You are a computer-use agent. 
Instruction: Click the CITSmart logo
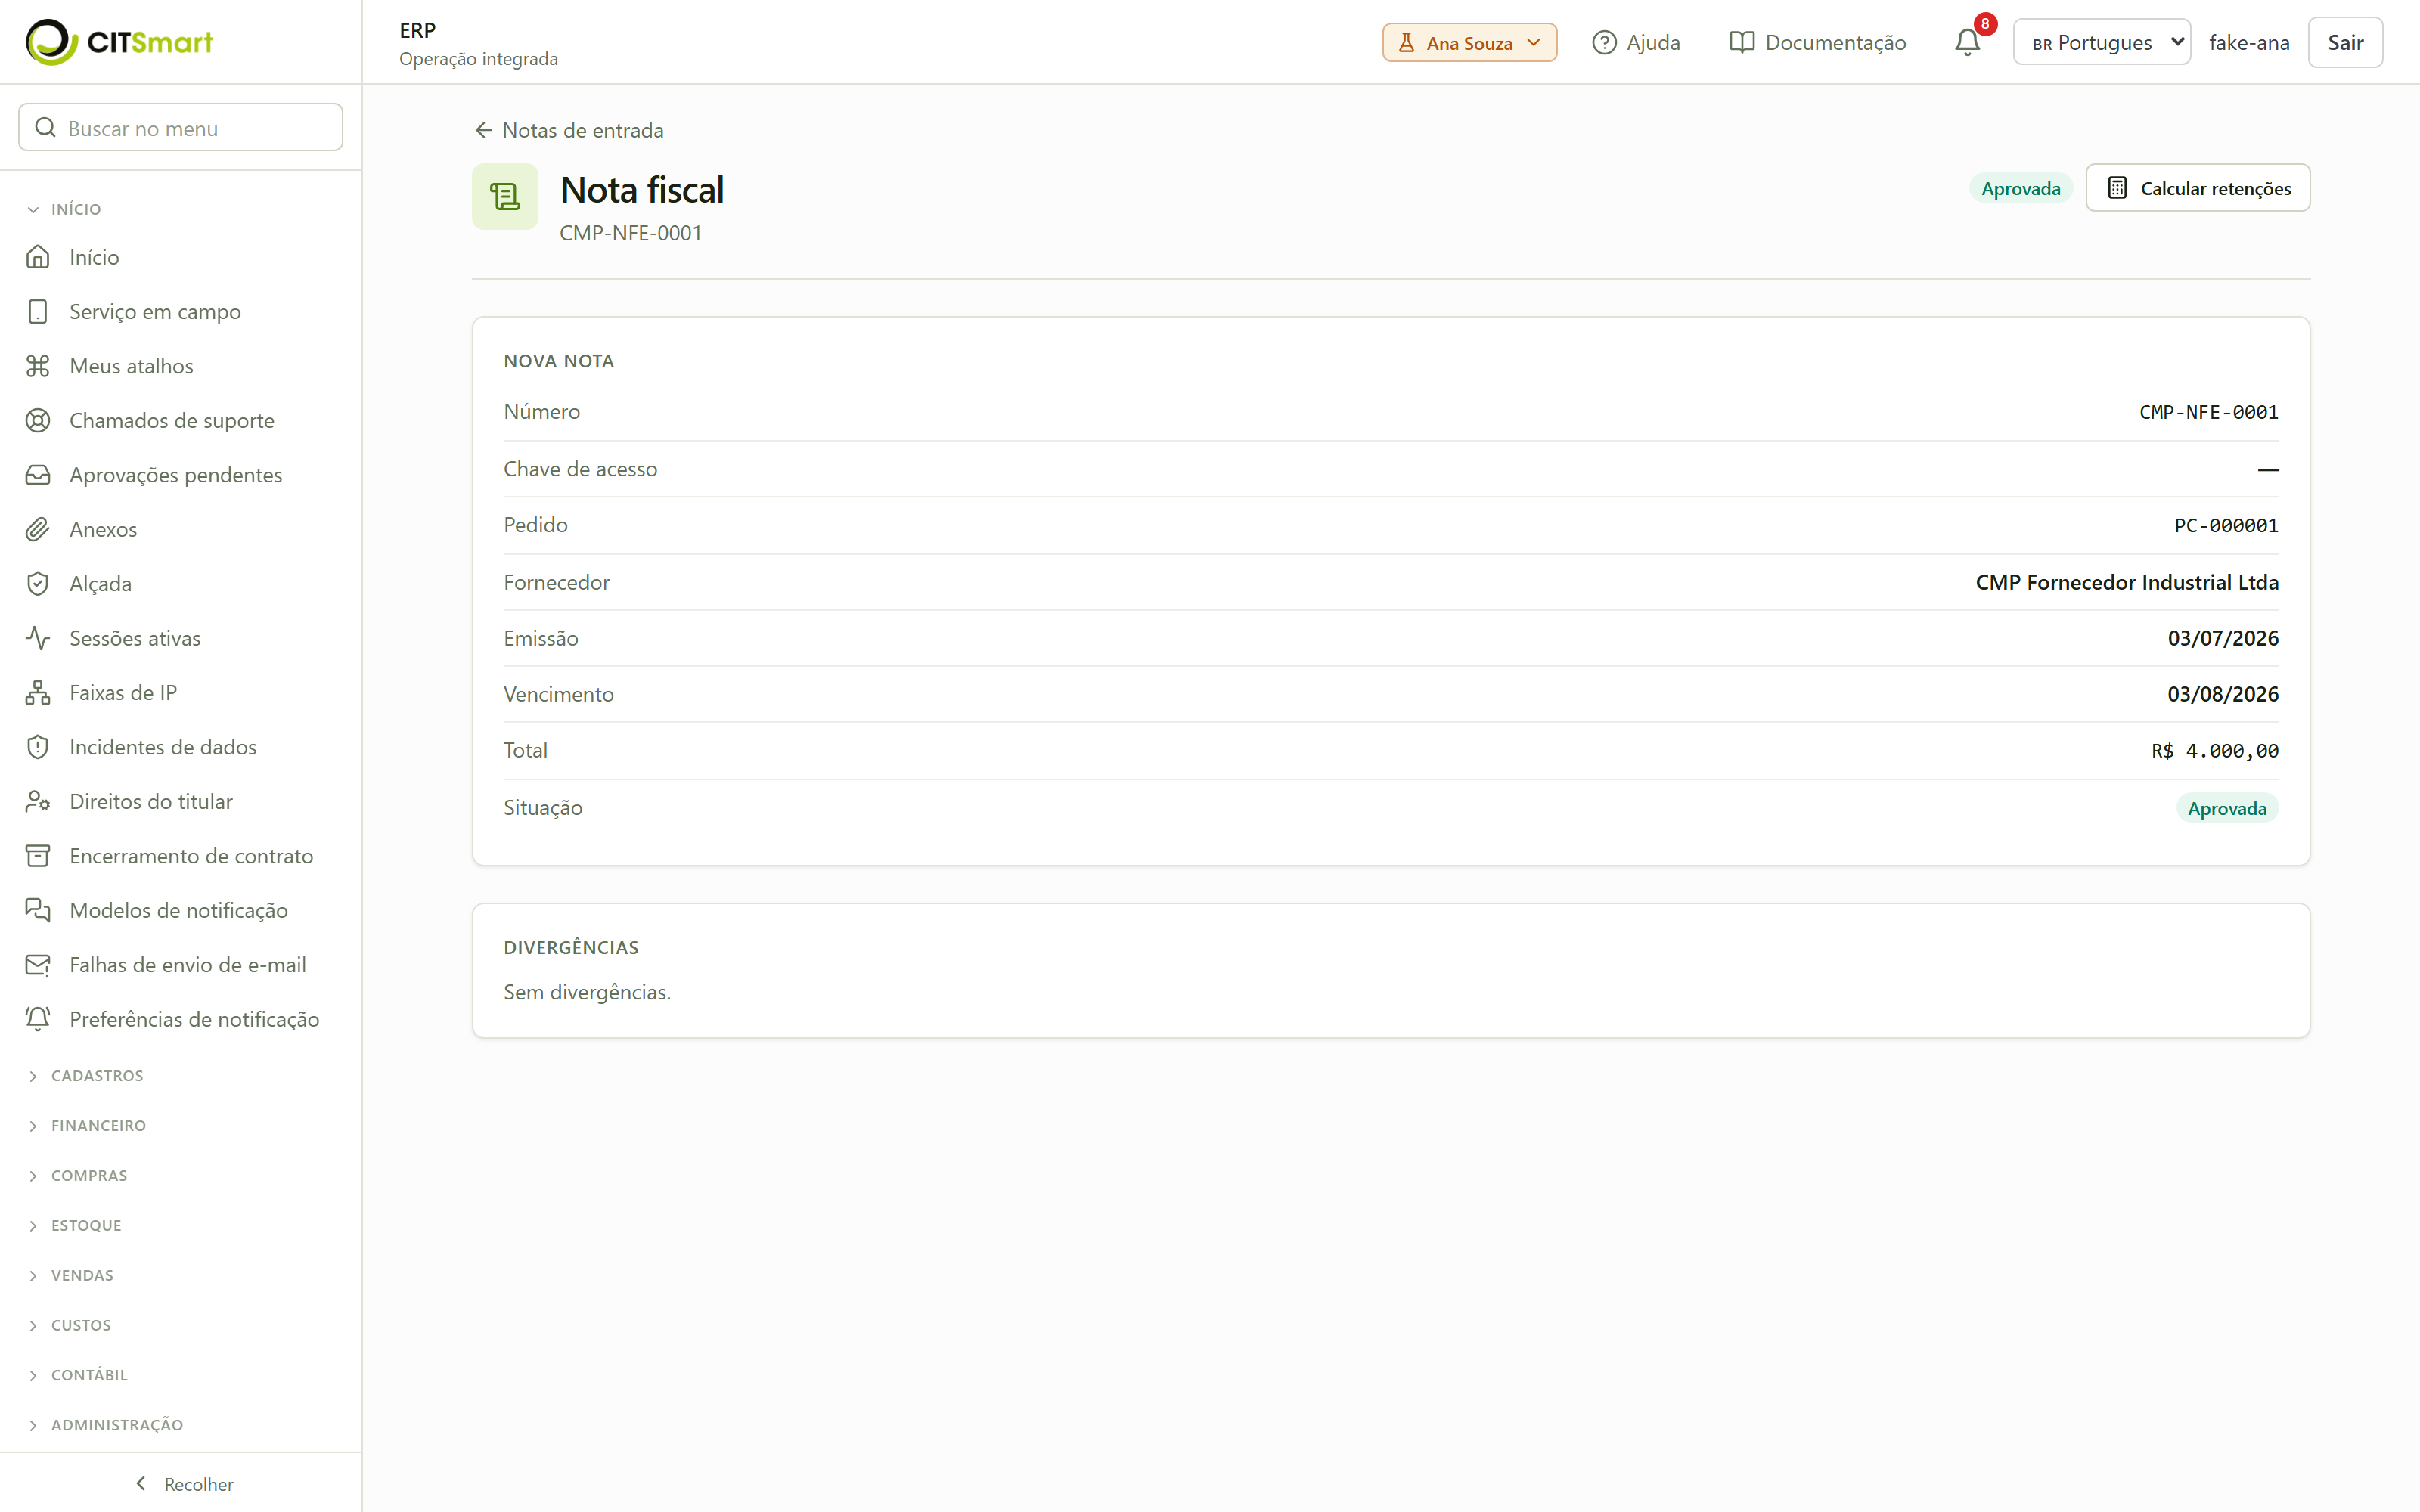click(119, 42)
